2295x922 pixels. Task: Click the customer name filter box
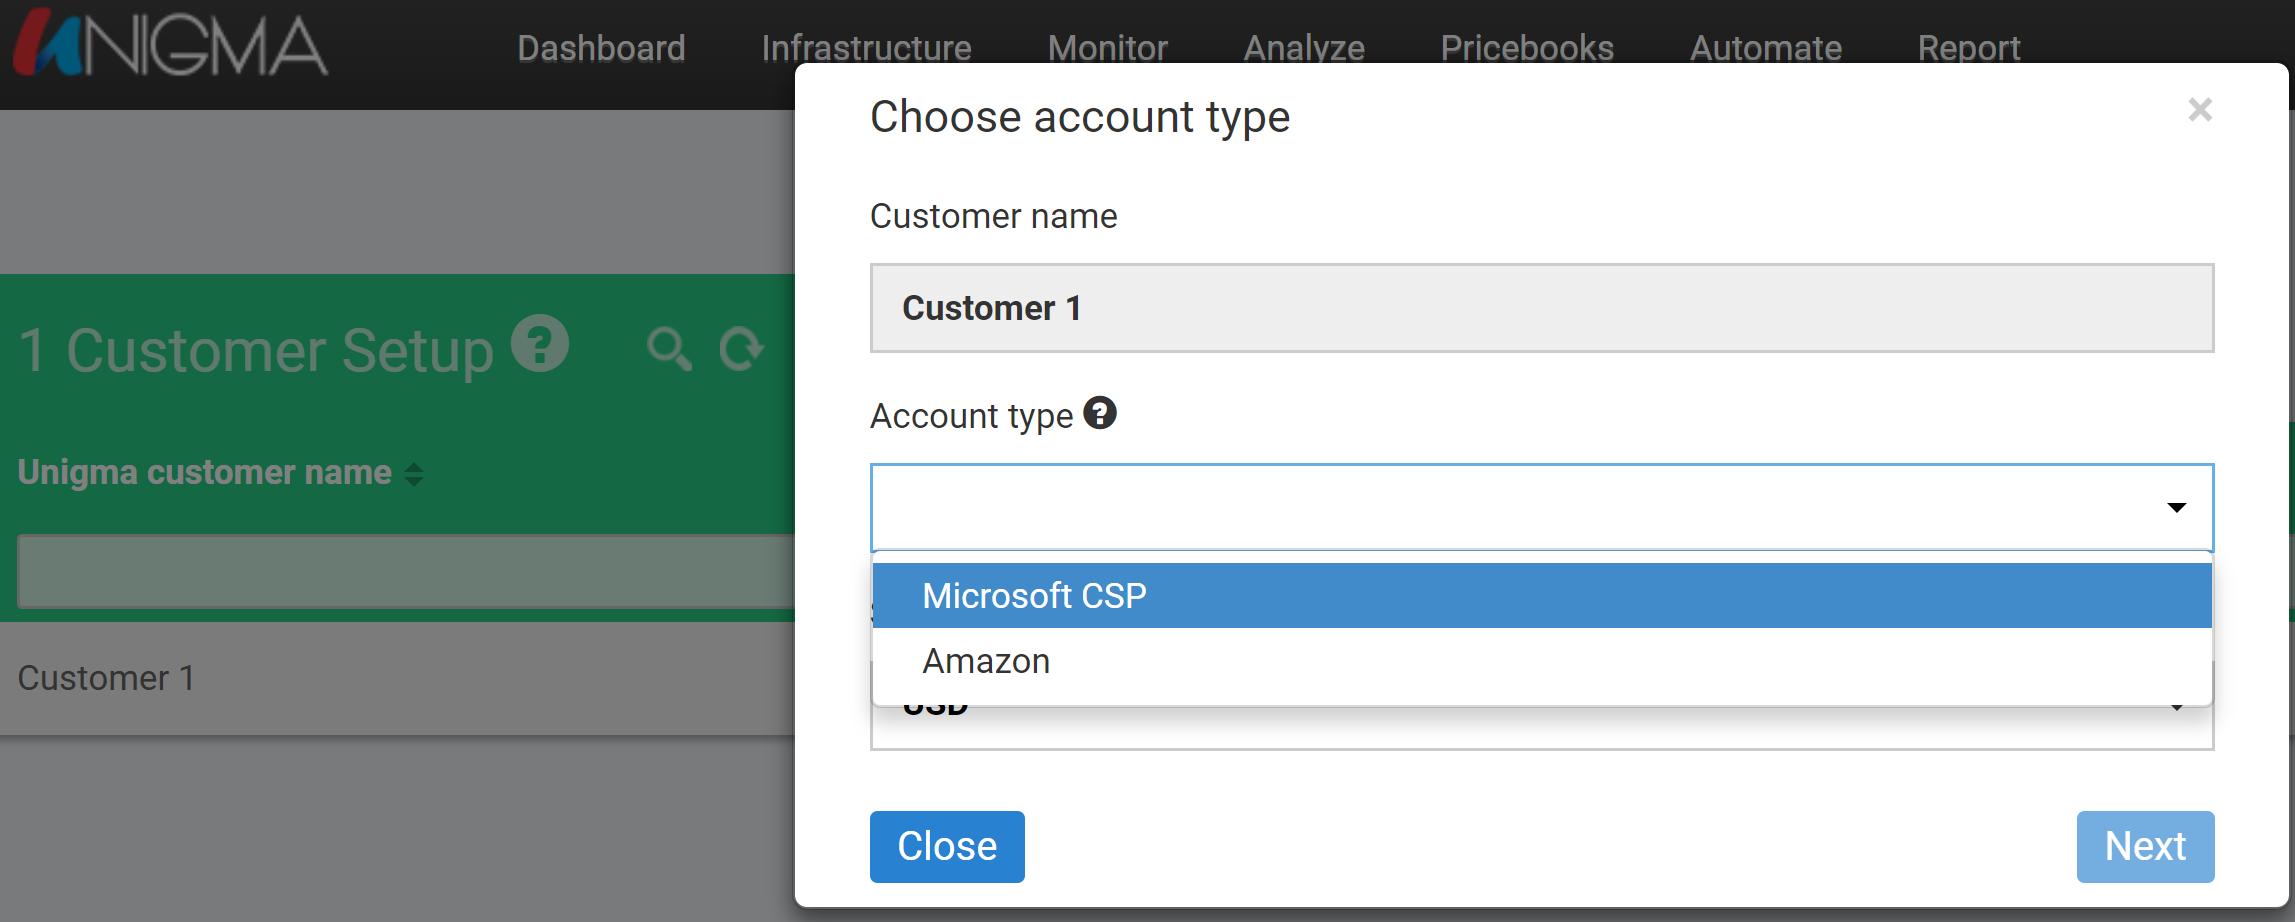point(406,572)
